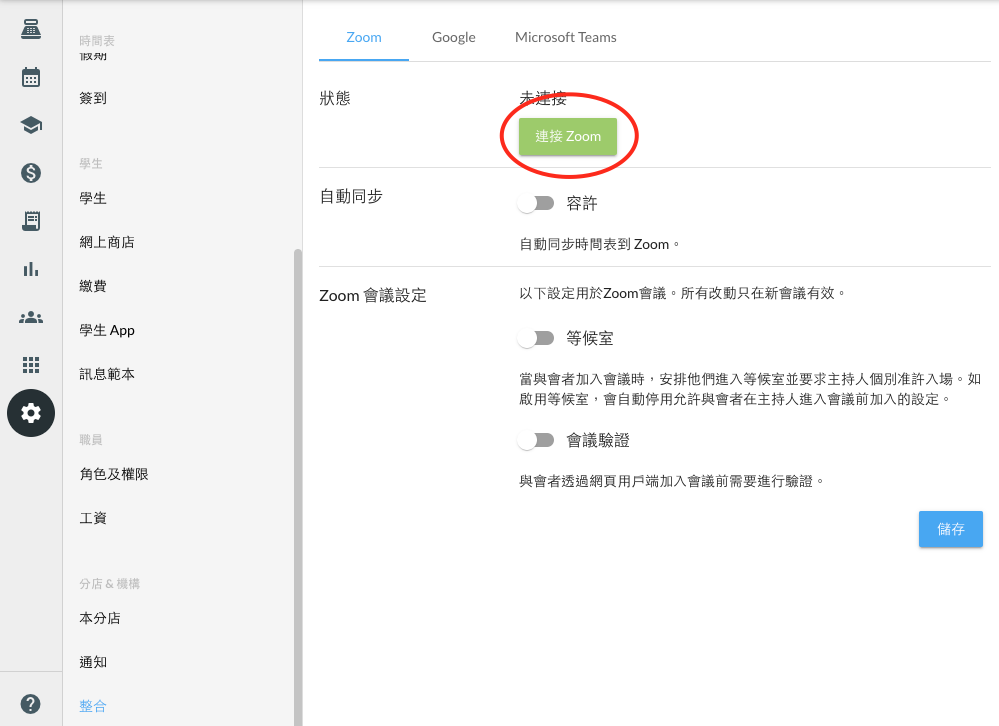Click the Zoom 會議設定 heading
The width and height of the screenshot is (999, 726).
click(373, 295)
